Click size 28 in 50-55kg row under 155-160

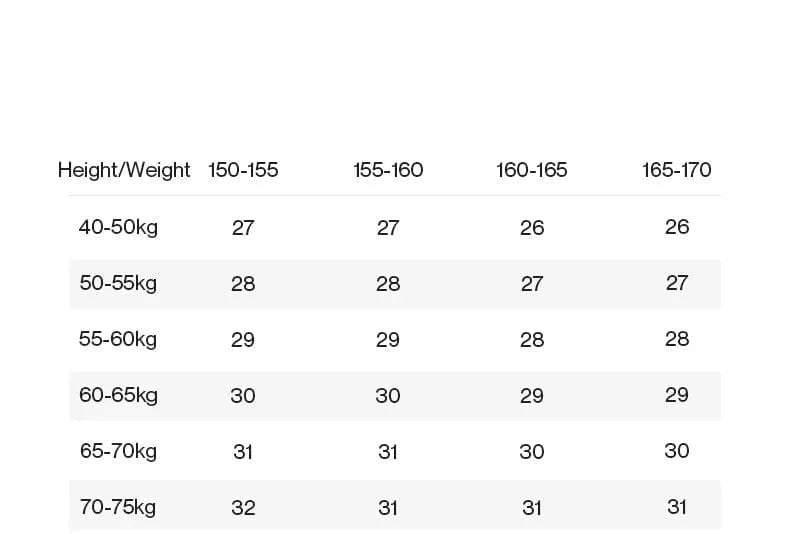click(x=388, y=283)
